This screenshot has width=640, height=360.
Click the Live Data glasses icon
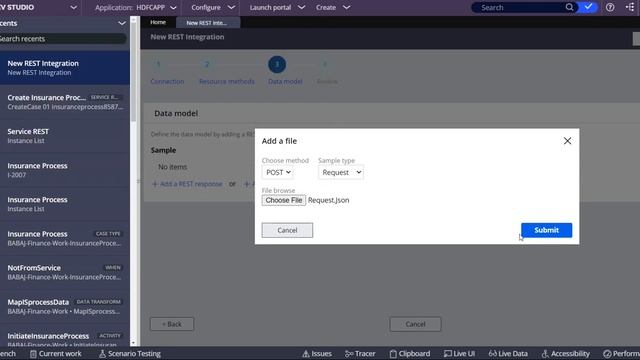click(492, 354)
